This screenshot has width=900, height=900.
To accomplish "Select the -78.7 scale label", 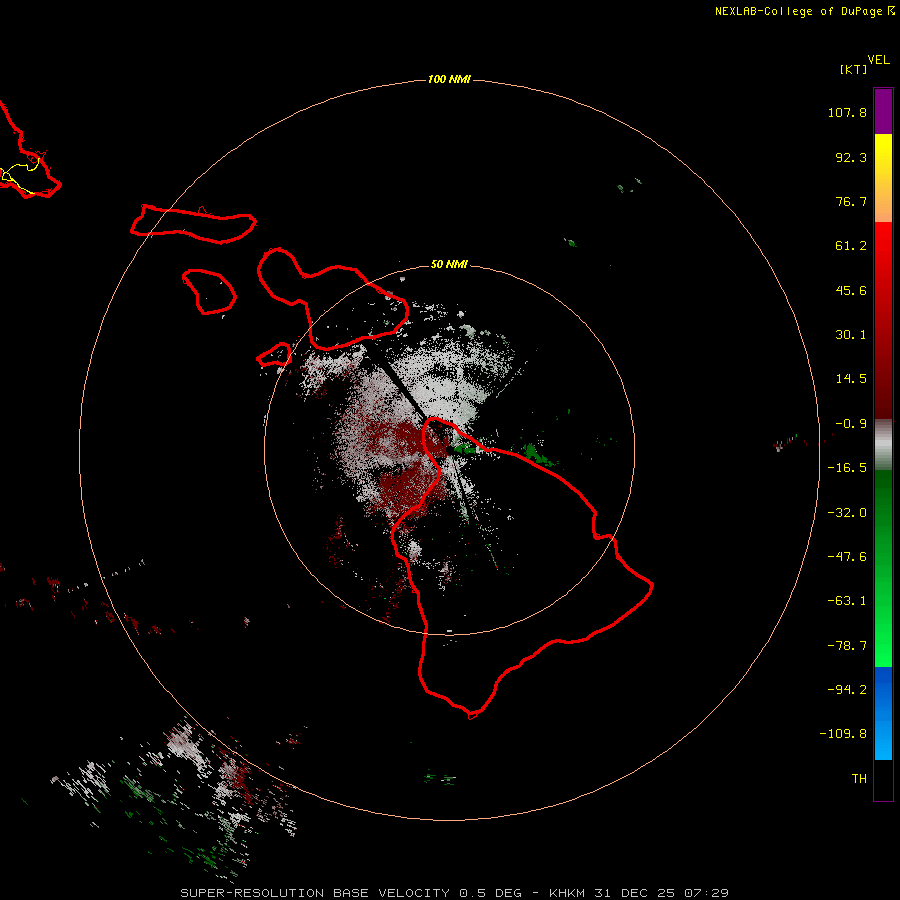I will point(847,646).
